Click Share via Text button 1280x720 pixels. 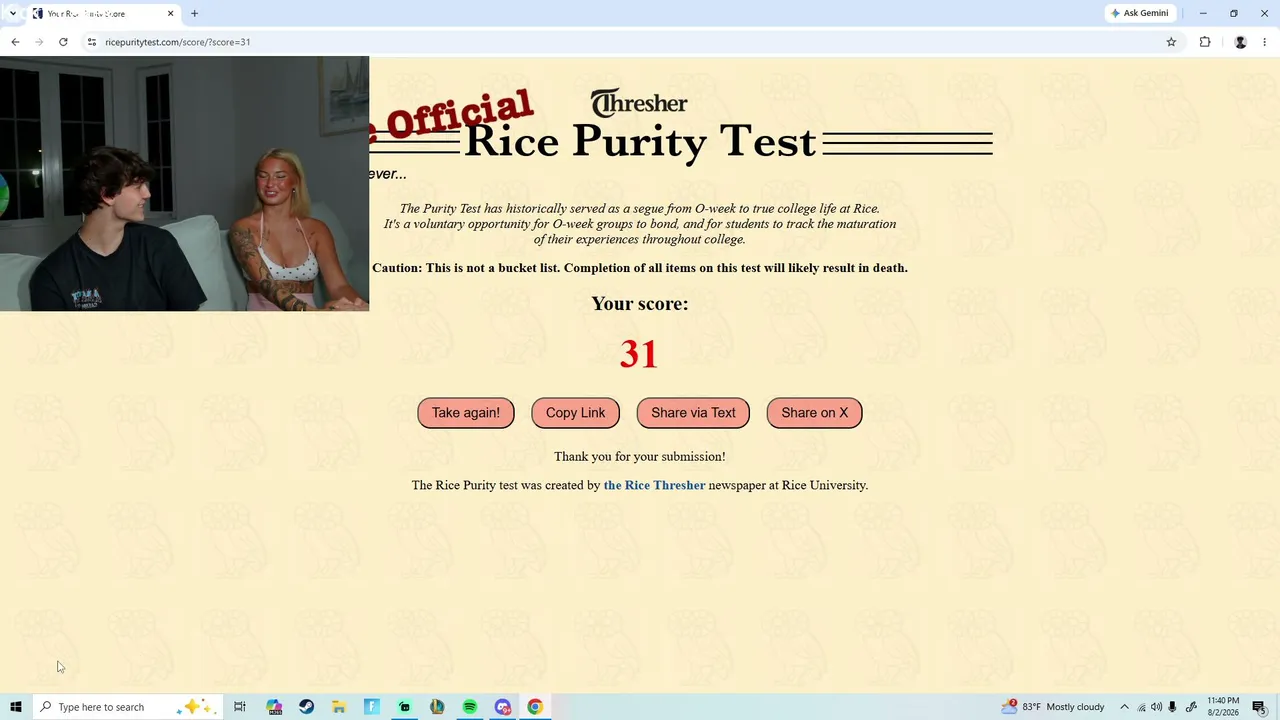click(693, 413)
